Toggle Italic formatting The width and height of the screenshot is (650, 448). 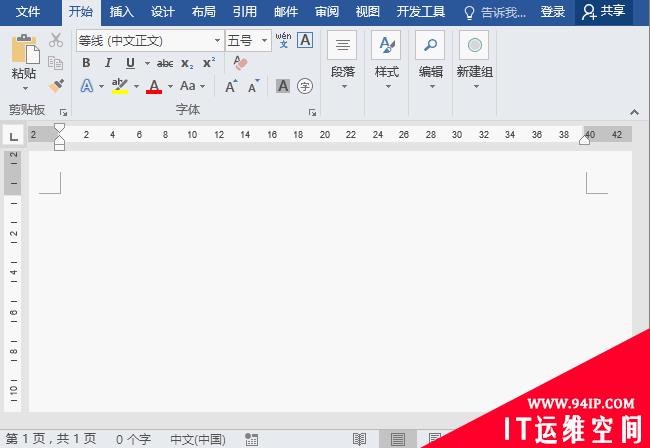[x=108, y=63]
